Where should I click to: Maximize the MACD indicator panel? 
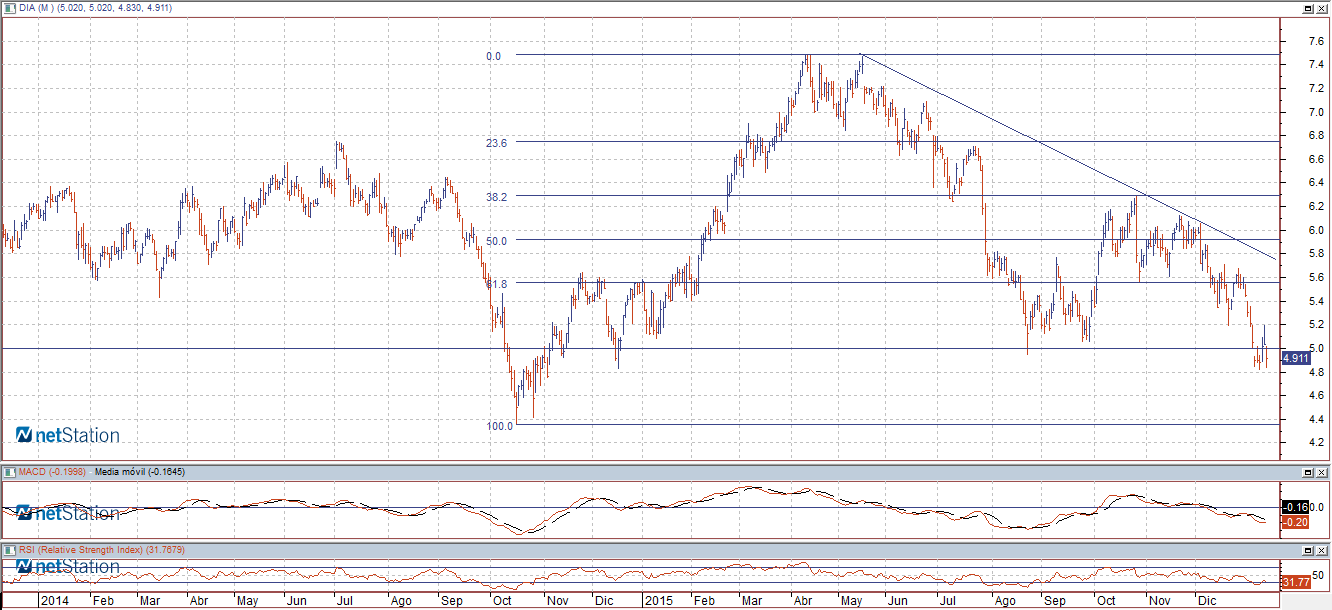(x=1308, y=471)
